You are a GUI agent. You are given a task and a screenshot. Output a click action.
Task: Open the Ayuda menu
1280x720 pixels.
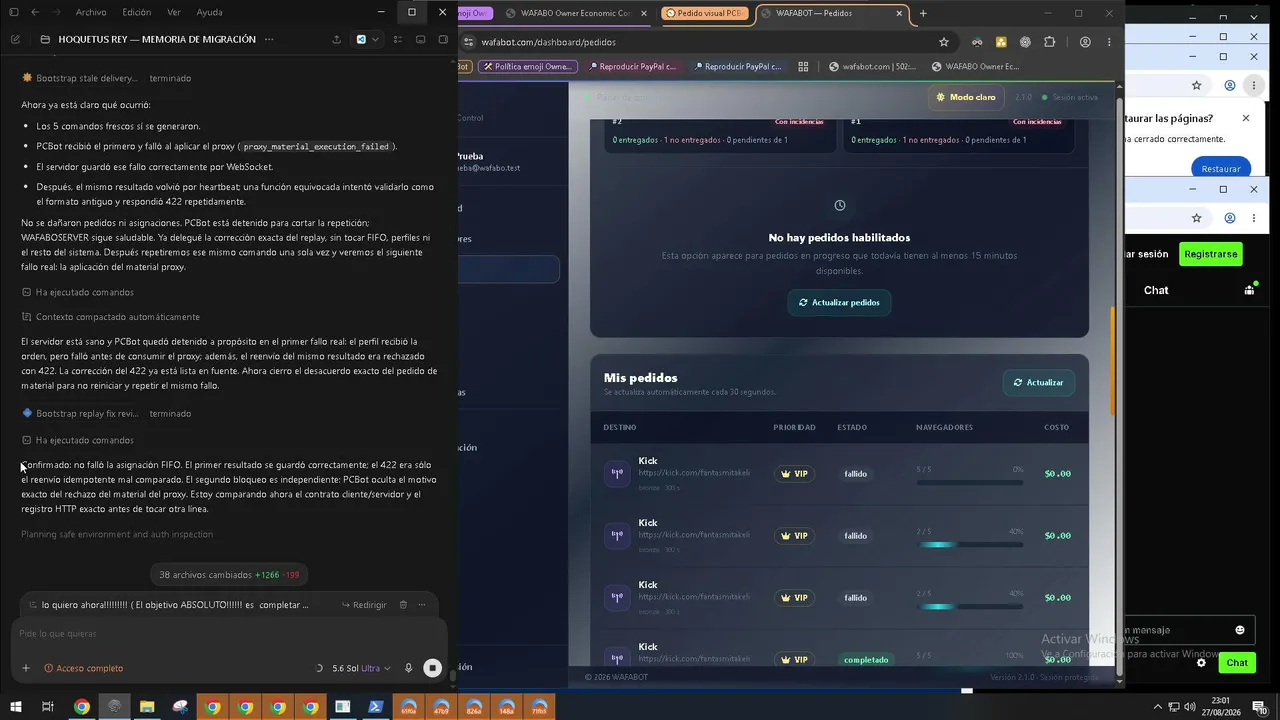point(210,12)
